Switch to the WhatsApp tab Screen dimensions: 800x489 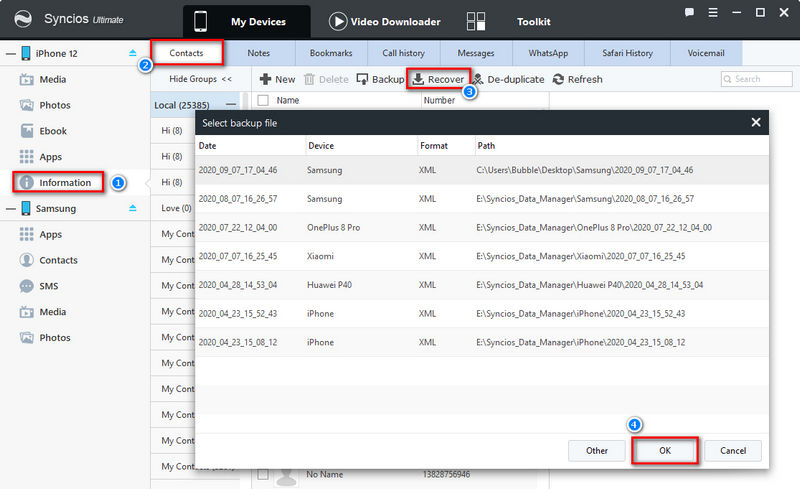[x=548, y=53]
